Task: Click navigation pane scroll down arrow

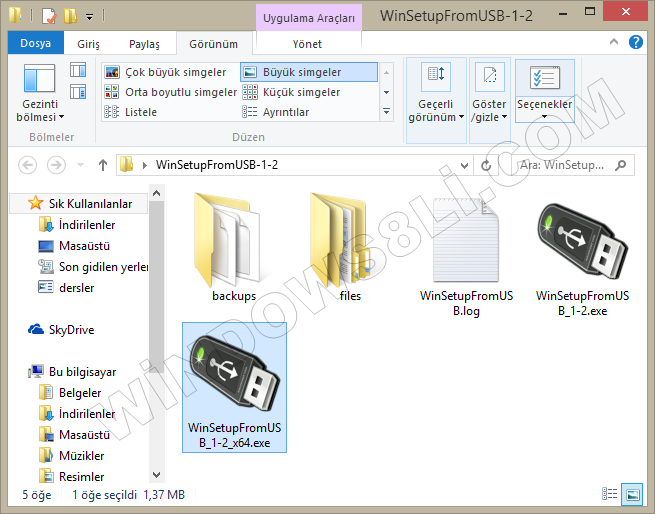Action: [157, 475]
